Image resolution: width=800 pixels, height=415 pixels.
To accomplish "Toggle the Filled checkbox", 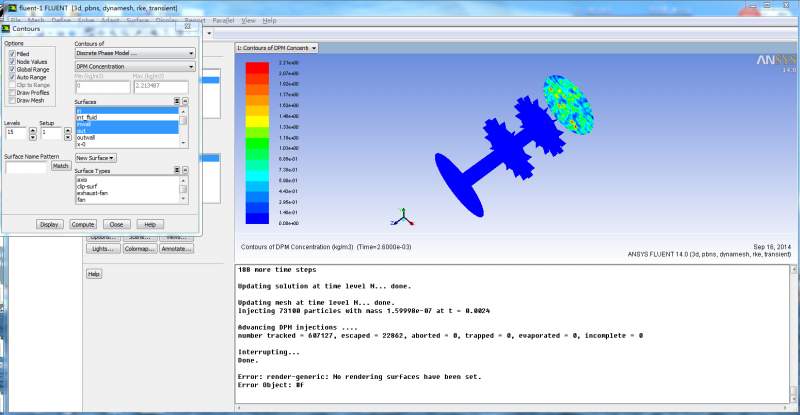I will (x=12, y=54).
